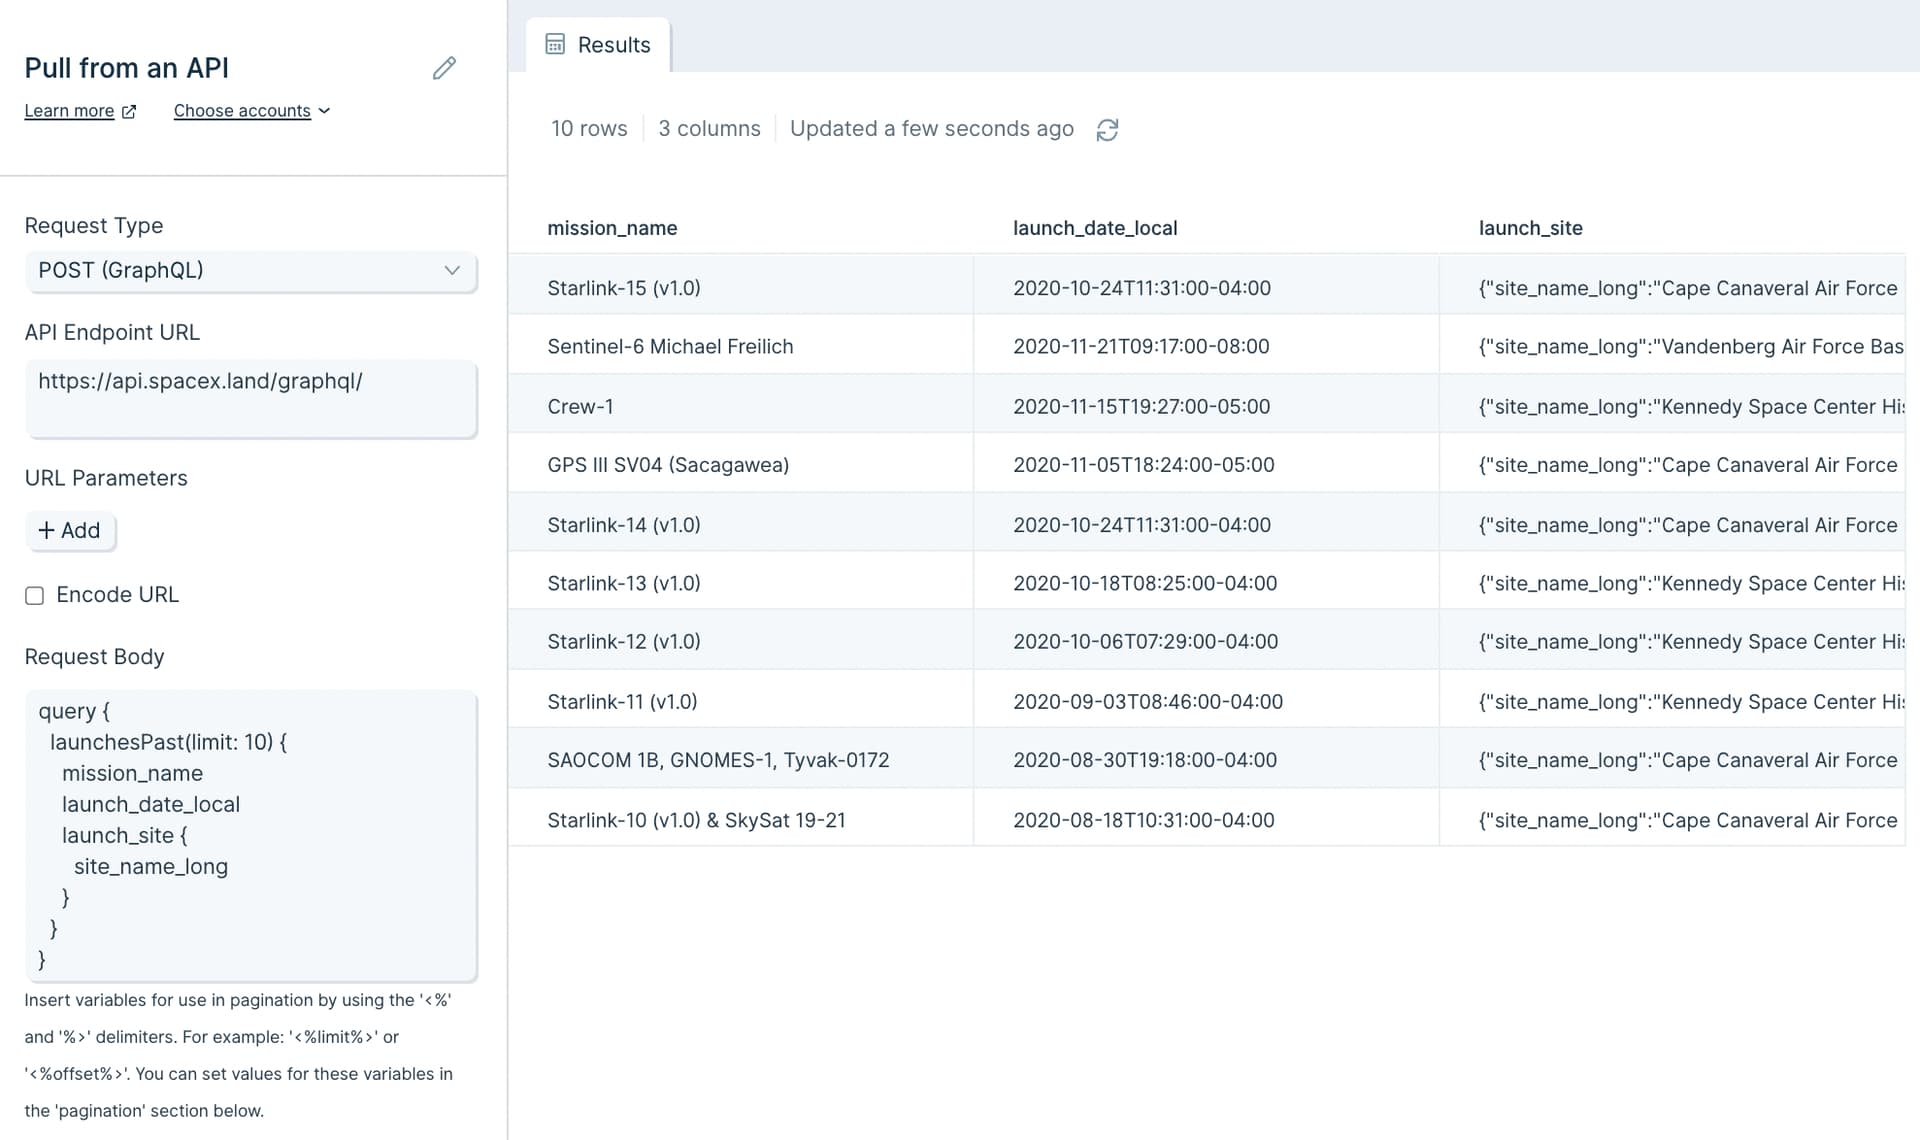This screenshot has height=1140, width=1920.
Task: Open the POST (GraphQL) request type dropdown
Action: click(x=251, y=270)
